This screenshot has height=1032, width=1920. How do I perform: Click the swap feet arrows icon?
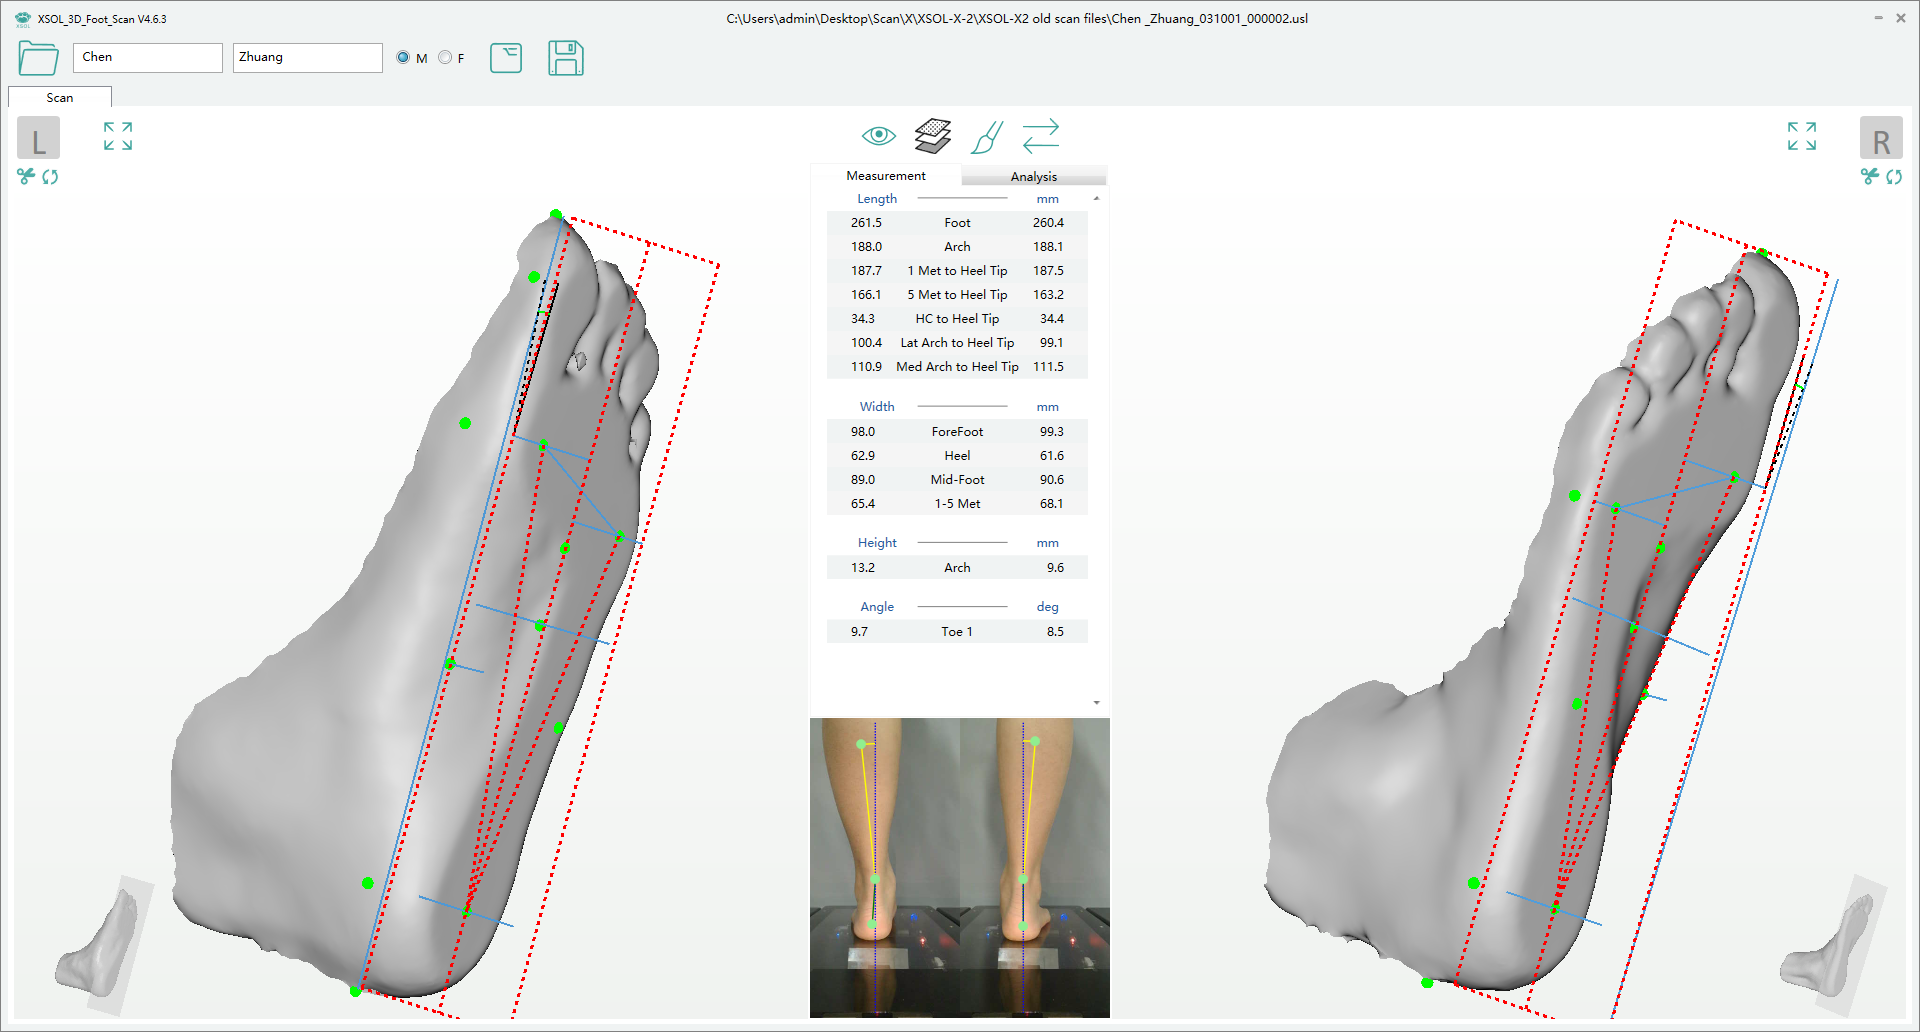pyautogui.click(x=1041, y=136)
